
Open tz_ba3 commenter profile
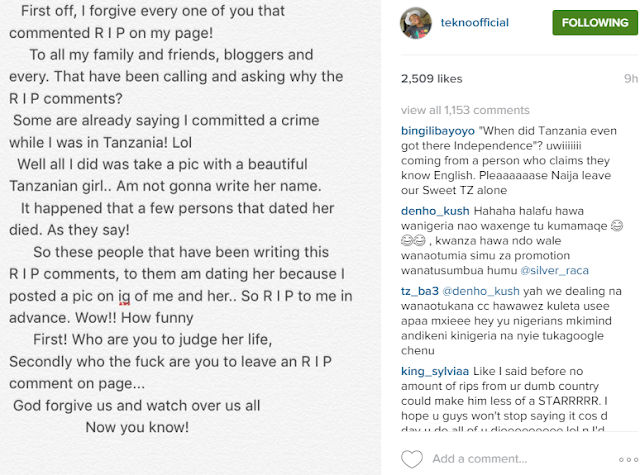pos(420,291)
